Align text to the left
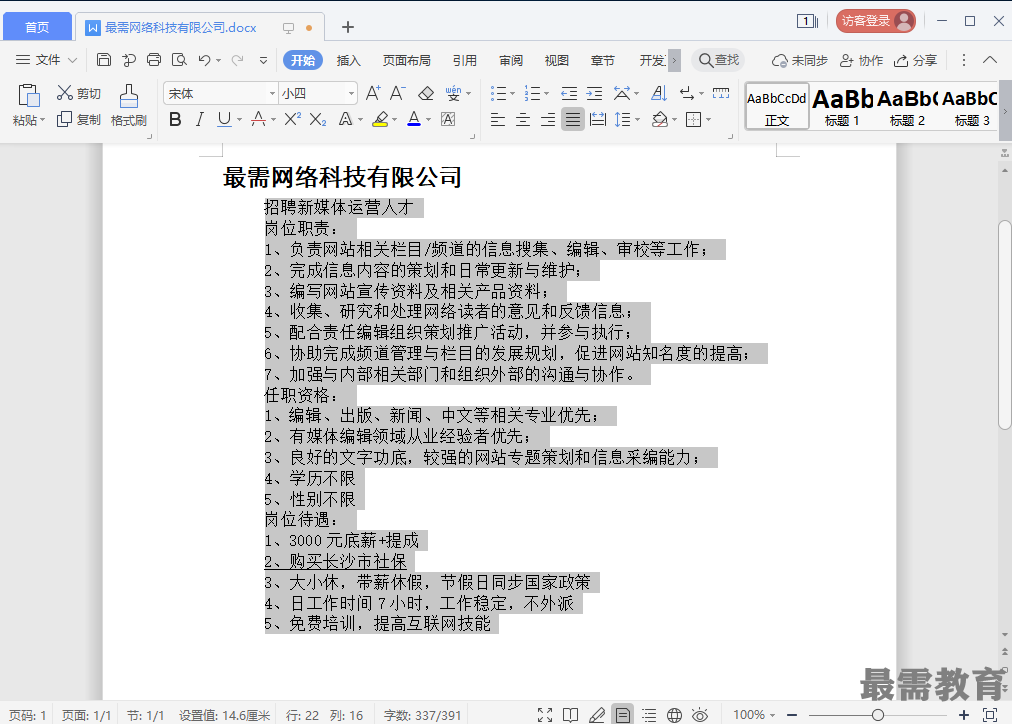This screenshot has width=1012, height=724. coord(498,119)
